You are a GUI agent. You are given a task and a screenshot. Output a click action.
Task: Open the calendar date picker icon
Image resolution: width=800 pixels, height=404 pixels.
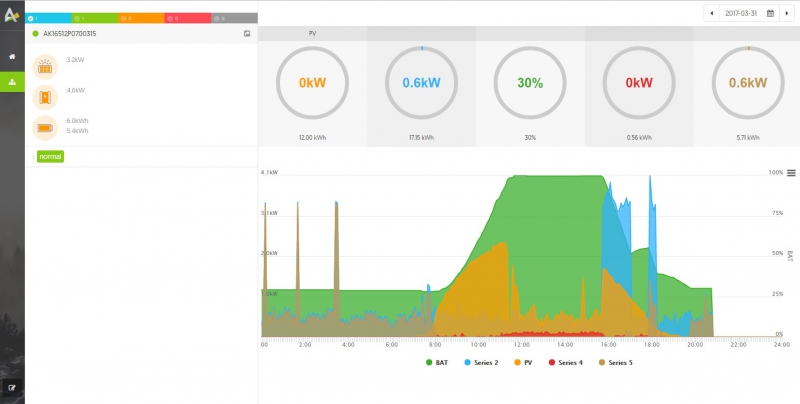770,13
